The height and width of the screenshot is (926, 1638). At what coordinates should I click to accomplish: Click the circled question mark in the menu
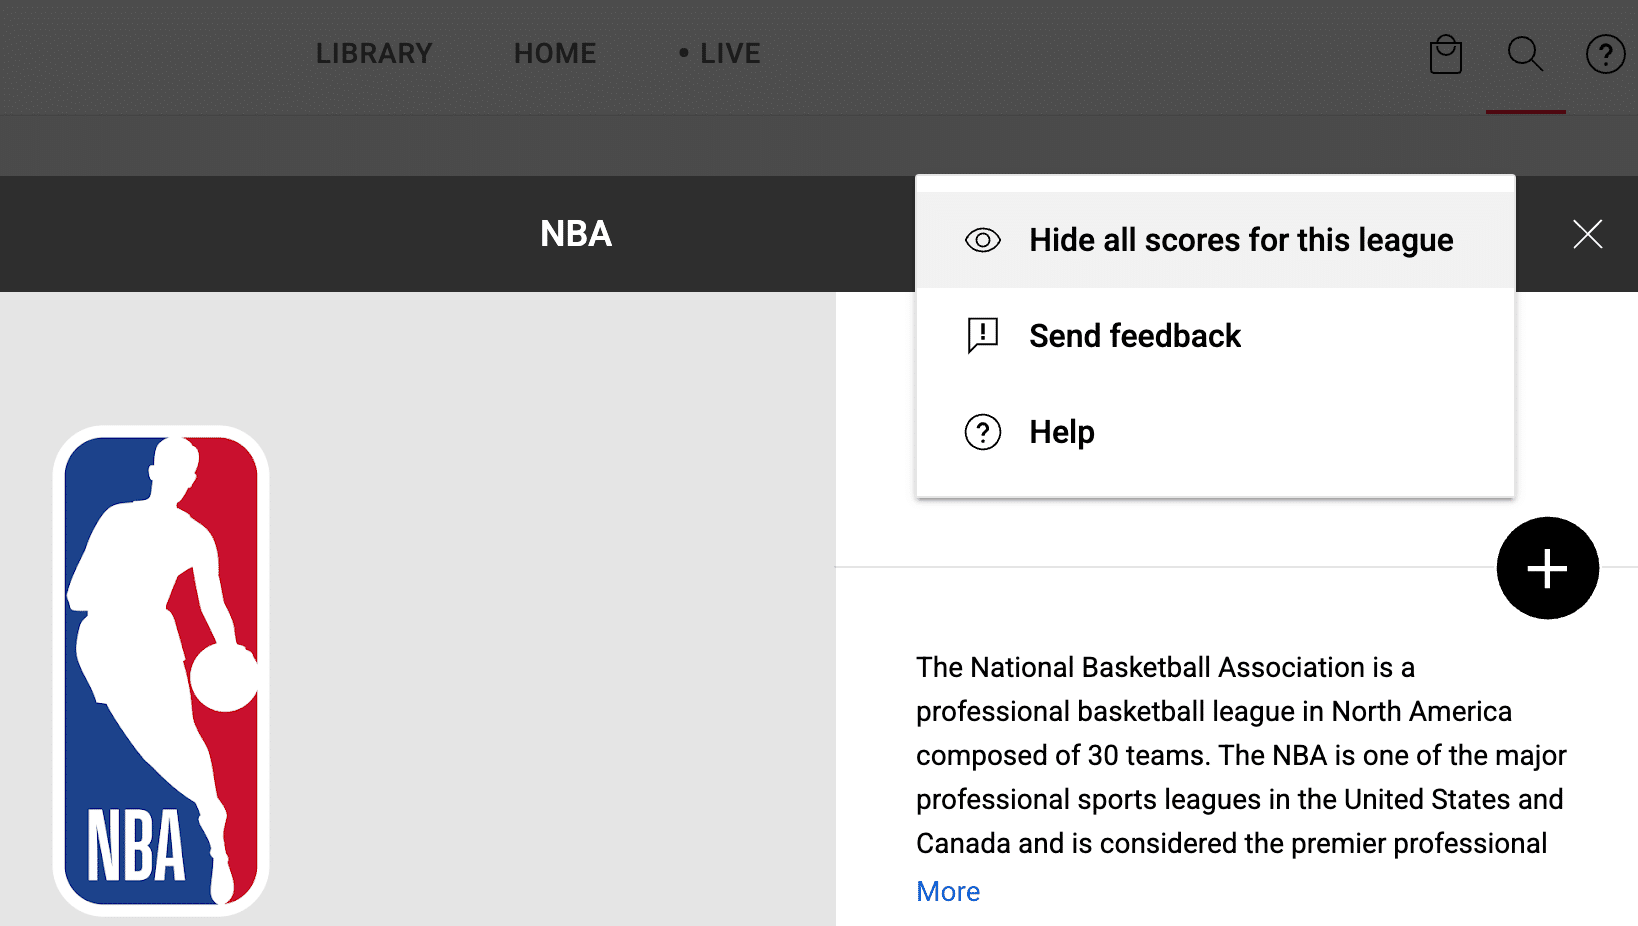[982, 432]
